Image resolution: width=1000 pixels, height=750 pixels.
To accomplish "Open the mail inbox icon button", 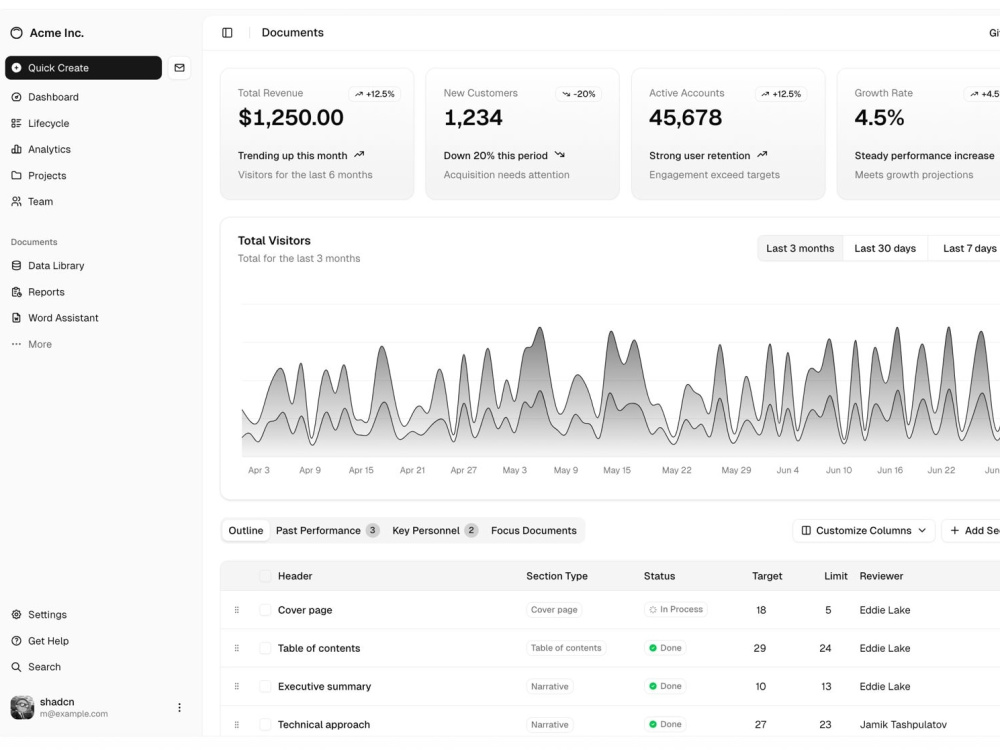I will (179, 68).
